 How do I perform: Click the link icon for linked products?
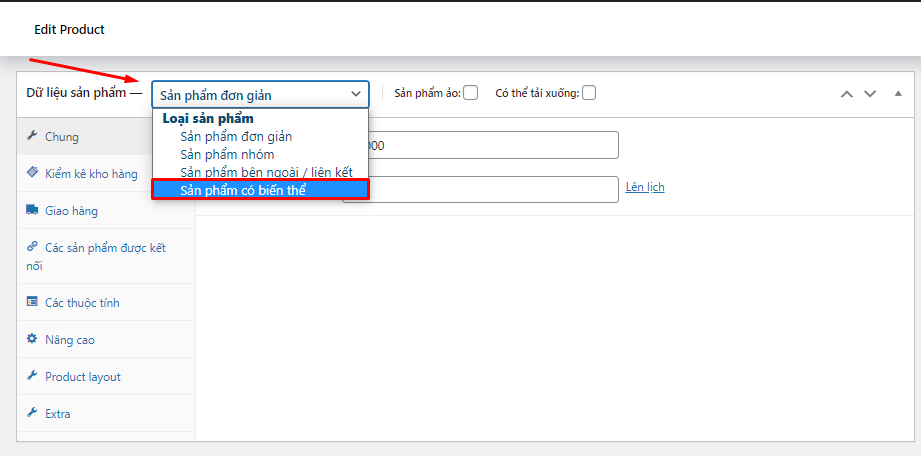point(32,247)
